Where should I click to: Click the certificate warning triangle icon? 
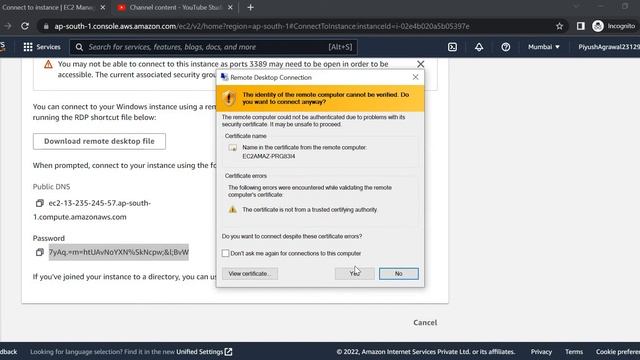[x=232, y=209]
